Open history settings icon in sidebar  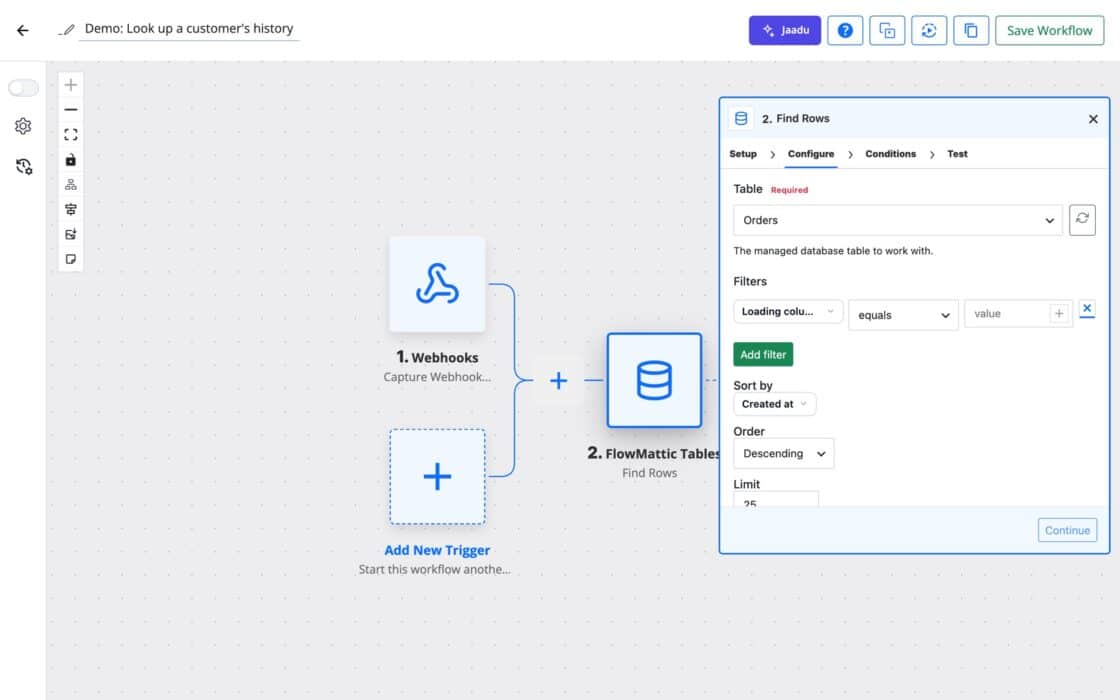click(x=24, y=166)
